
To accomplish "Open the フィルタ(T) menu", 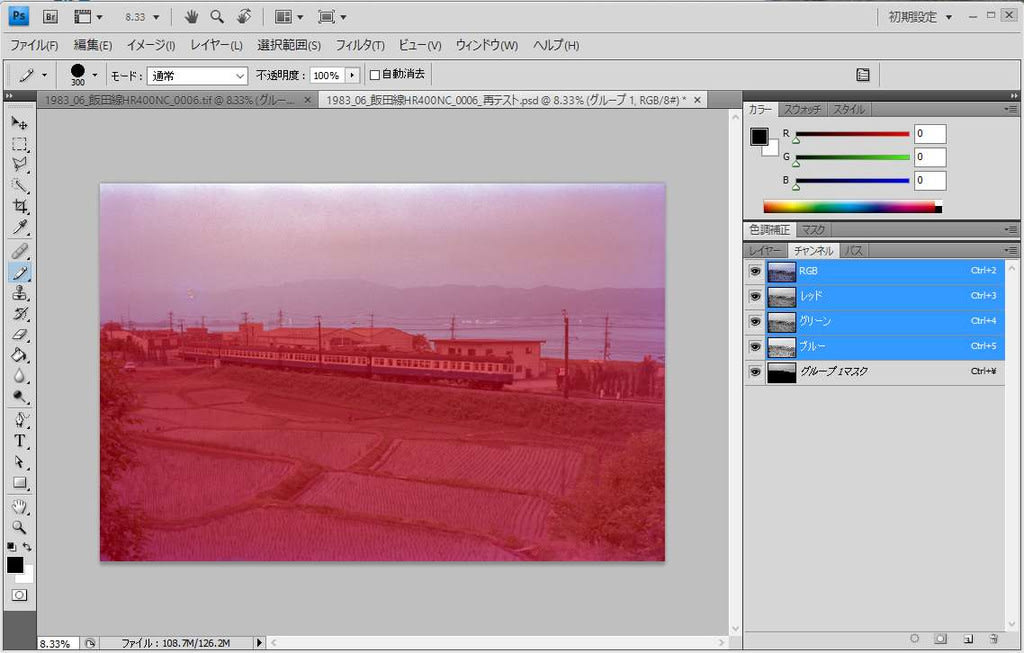I will click(x=360, y=45).
